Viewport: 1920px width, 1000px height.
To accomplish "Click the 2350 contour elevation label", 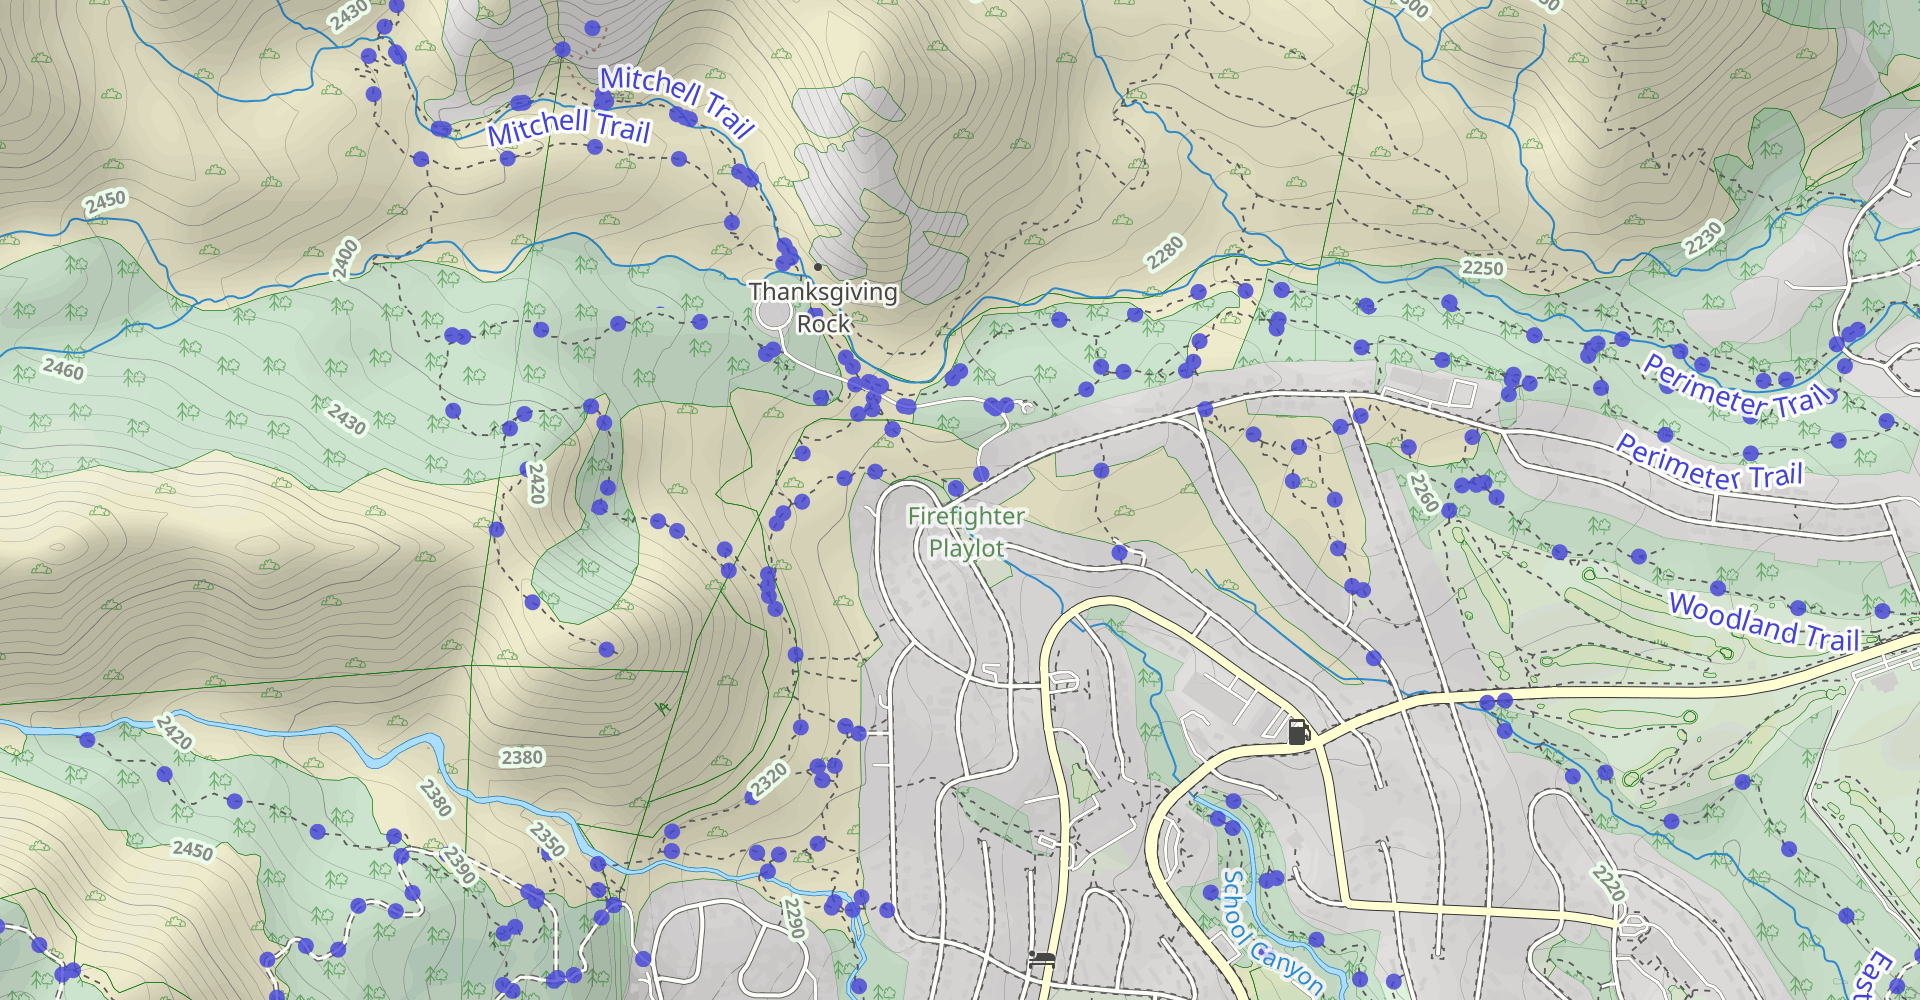I will (548, 840).
